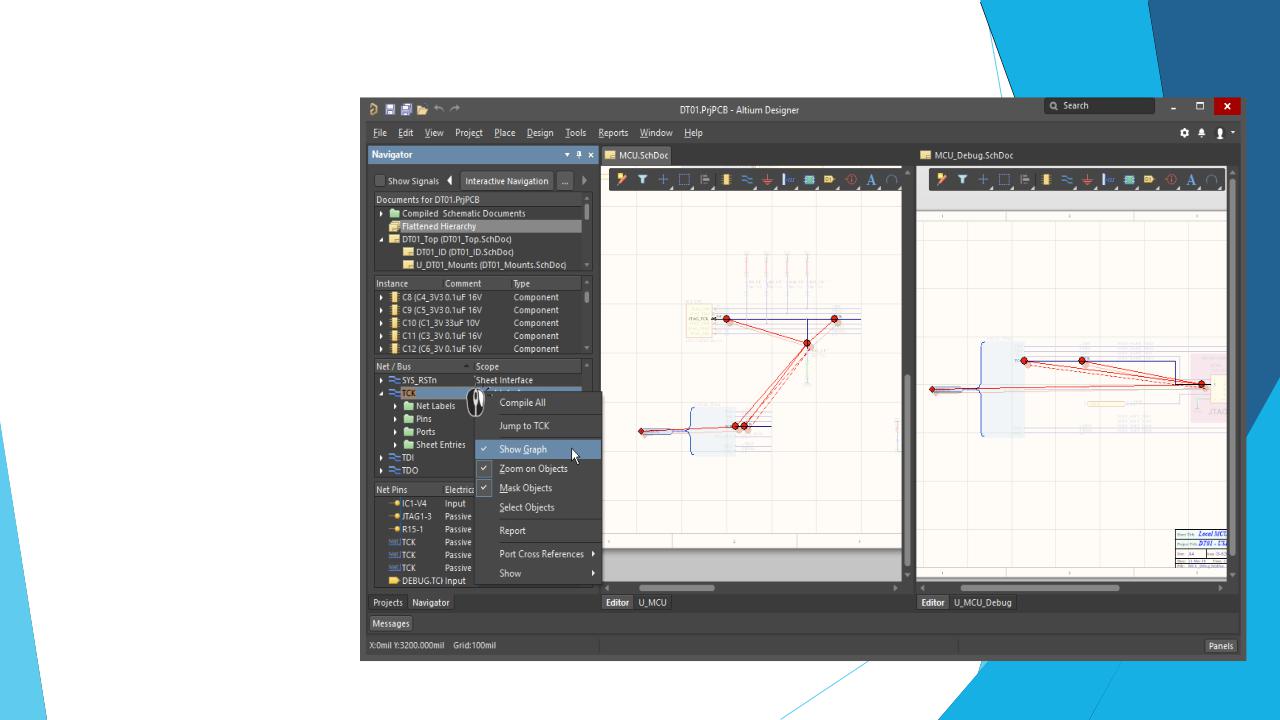Image resolution: width=1280 pixels, height=720 pixels.
Task: Collapse the DT01_Top tree node
Action: (381, 239)
